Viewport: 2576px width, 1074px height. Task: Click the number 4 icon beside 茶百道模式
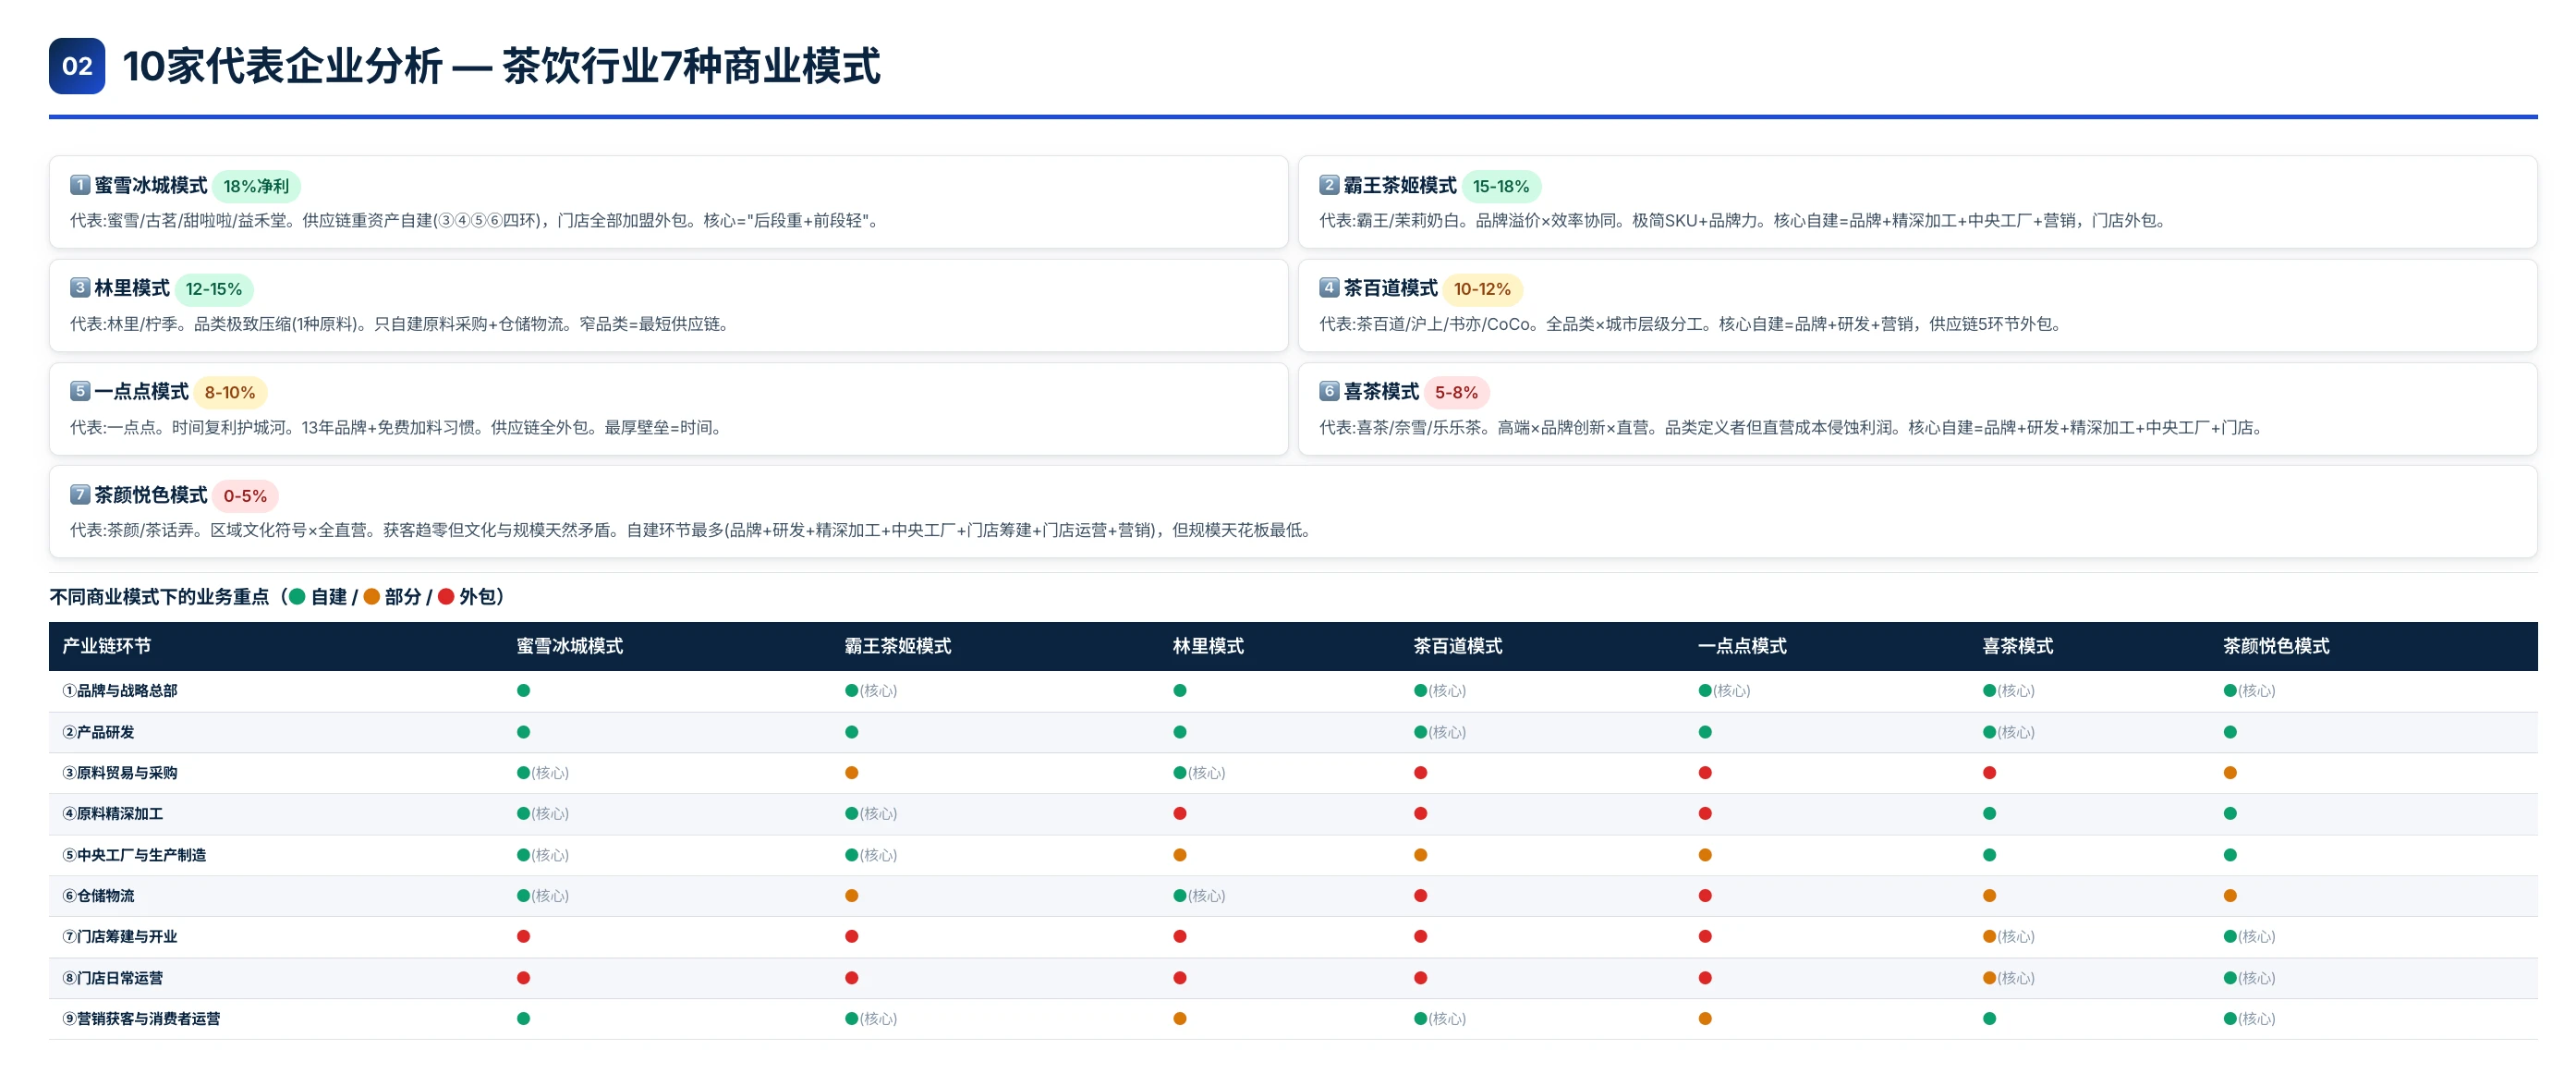point(1329,288)
